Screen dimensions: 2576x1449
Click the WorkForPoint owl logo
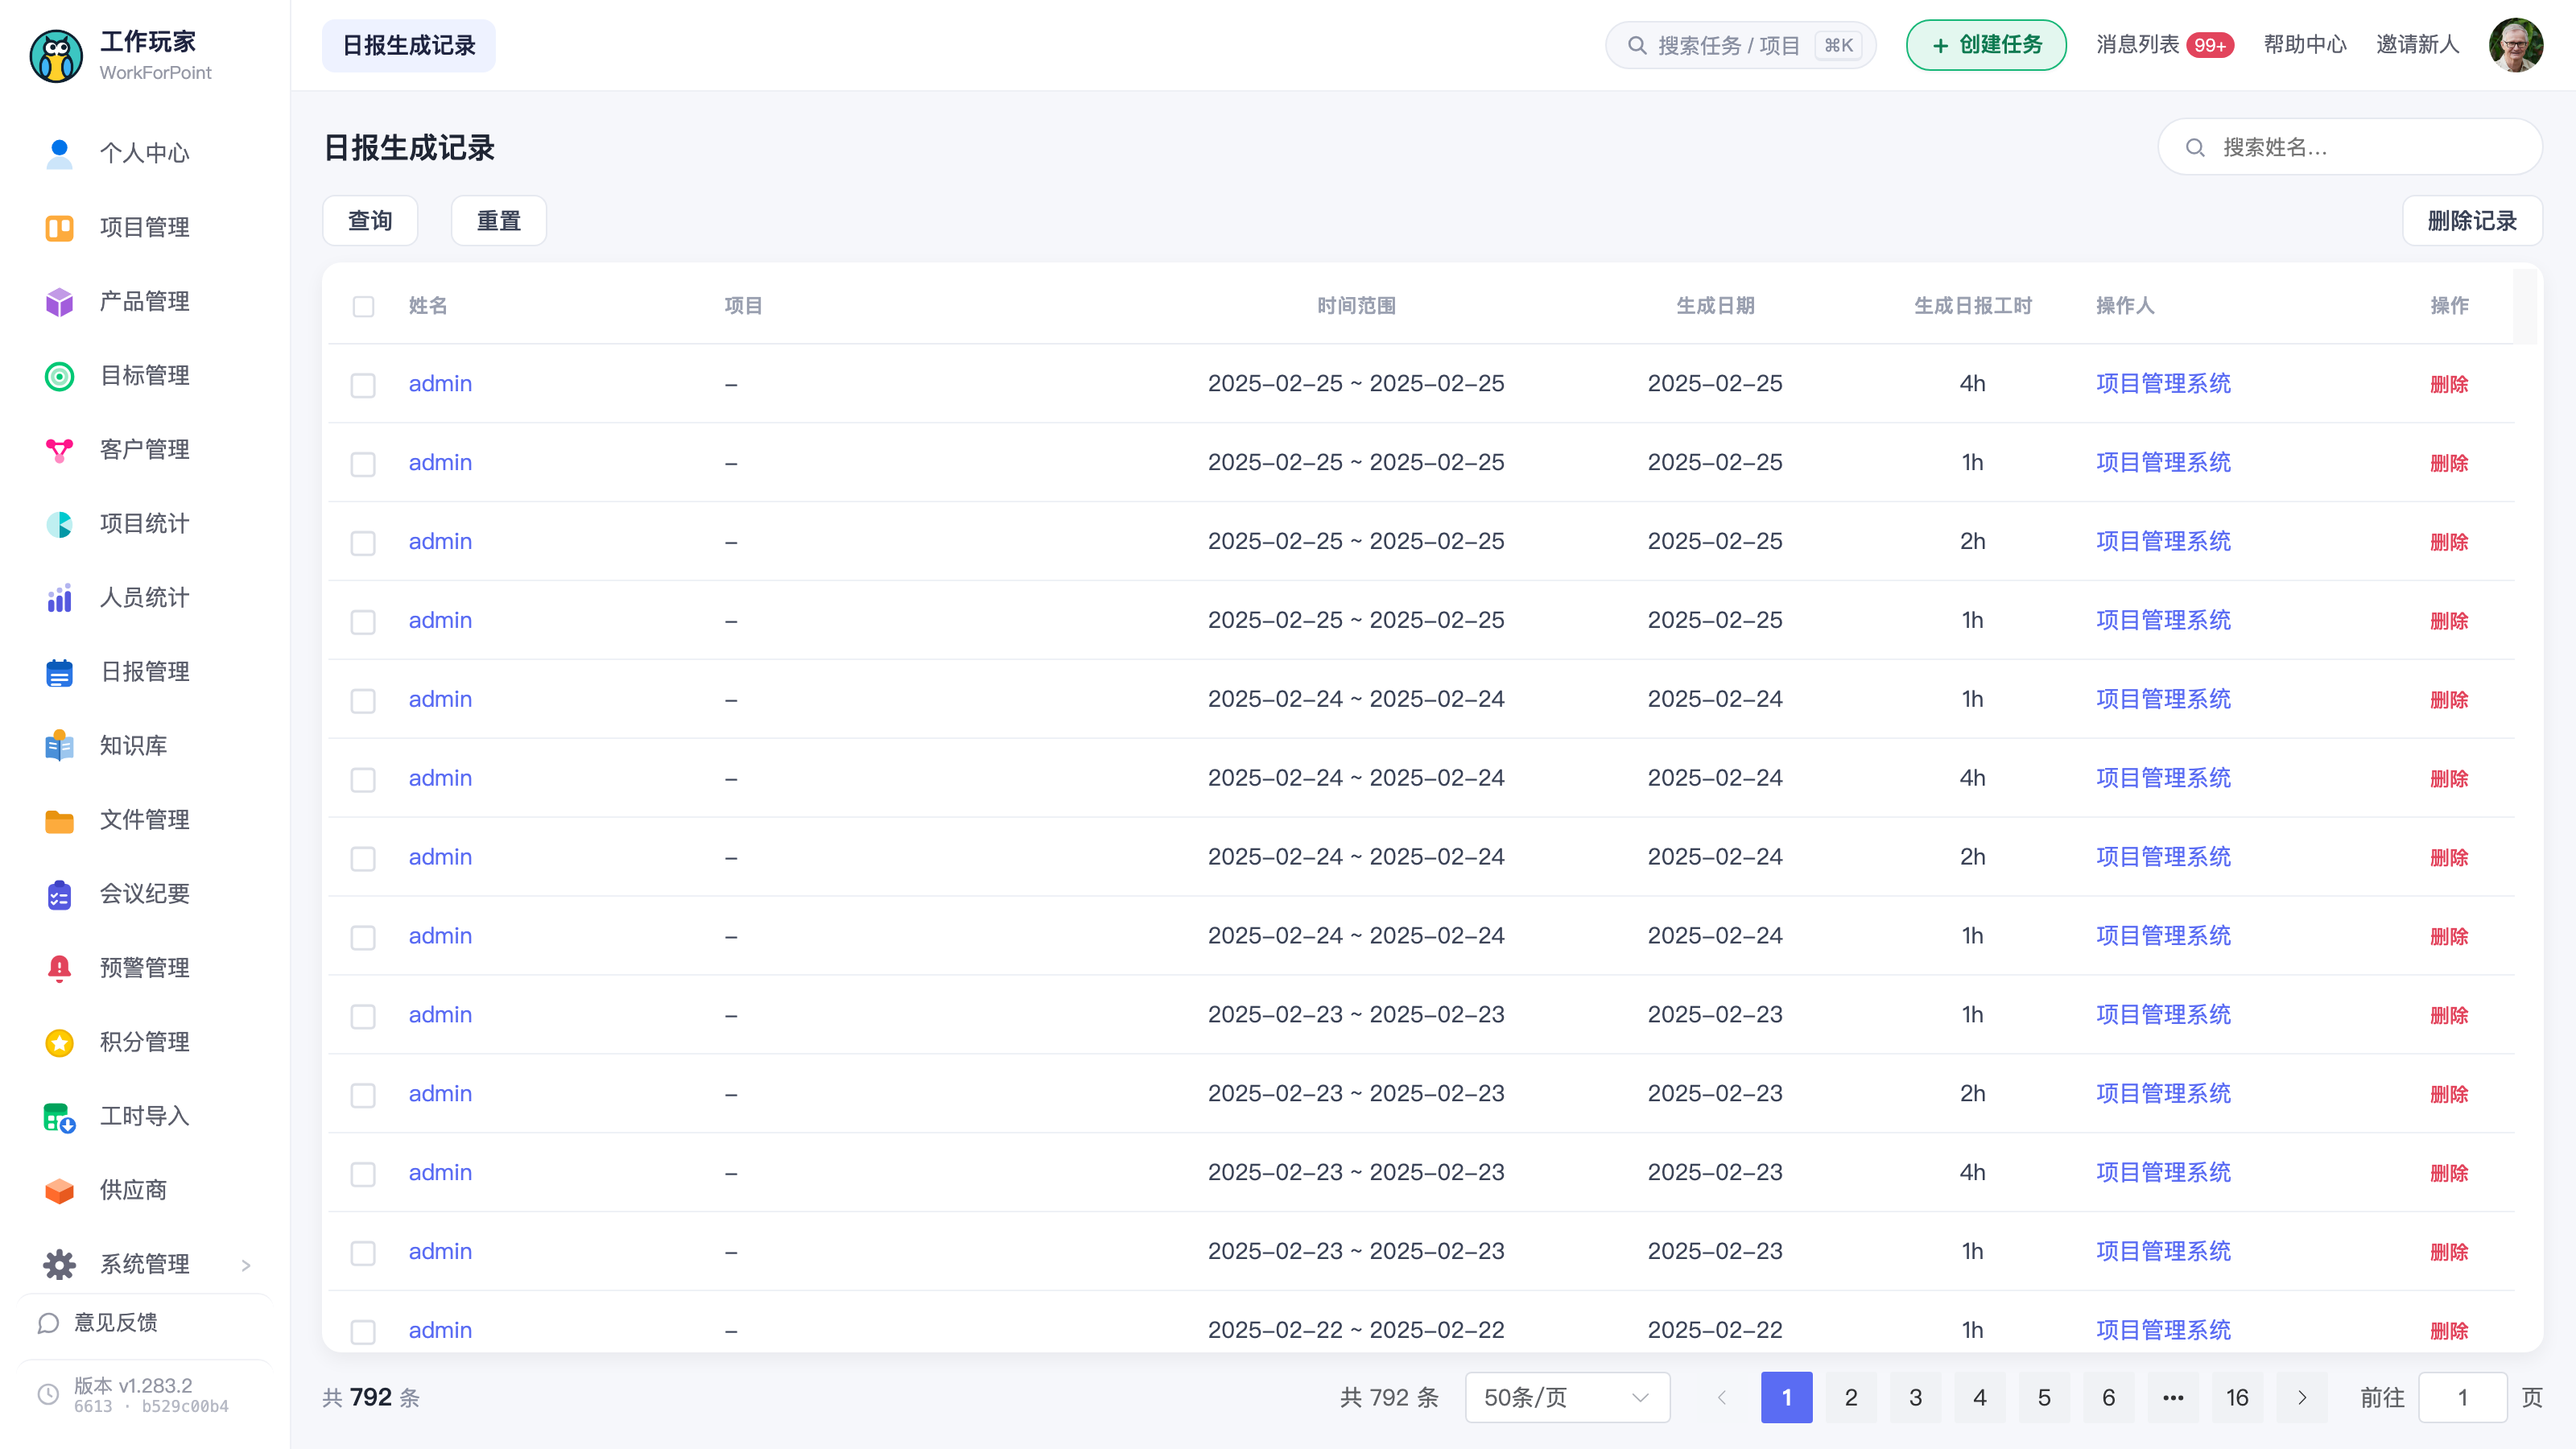tap(56, 56)
